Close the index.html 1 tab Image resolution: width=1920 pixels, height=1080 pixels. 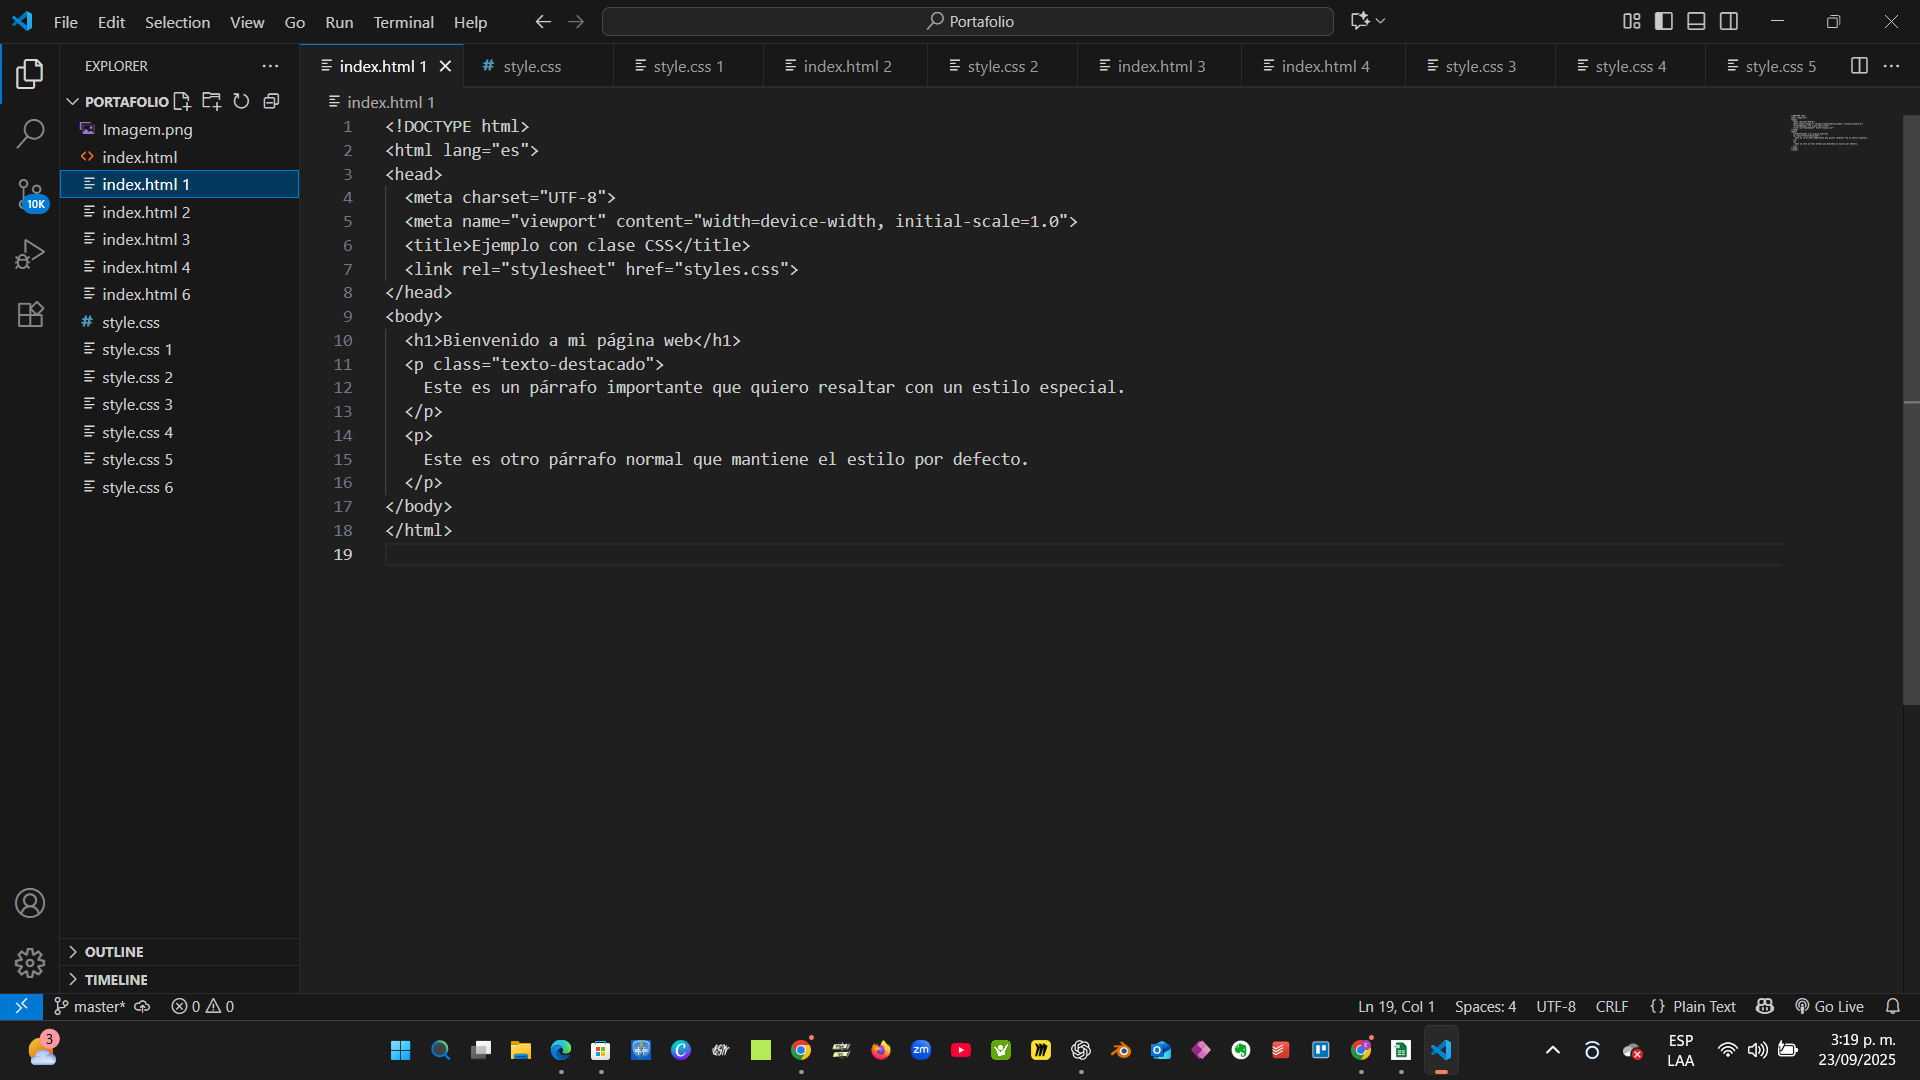click(446, 66)
